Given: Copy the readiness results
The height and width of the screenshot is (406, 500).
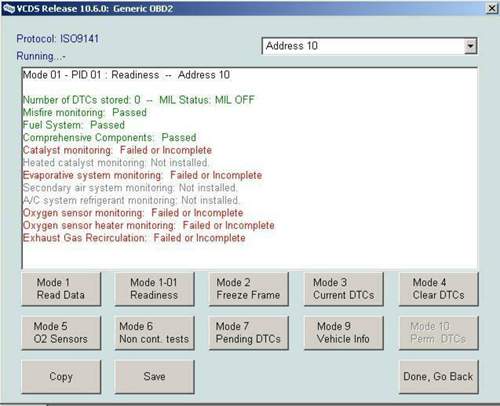Looking at the screenshot, I should click(61, 377).
